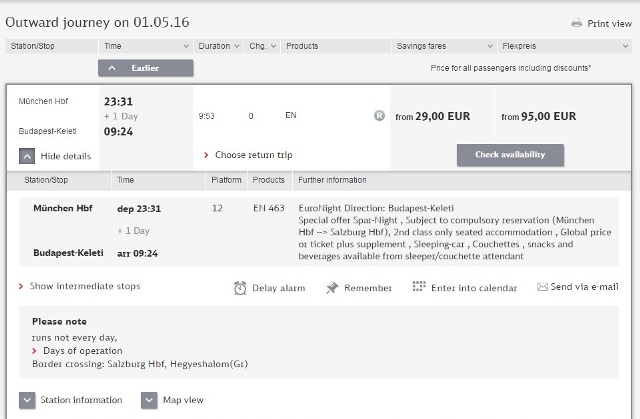Viewport: 640px width, 419px height.
Task: Show earlier connections with Earlier button
Action: 146,68
